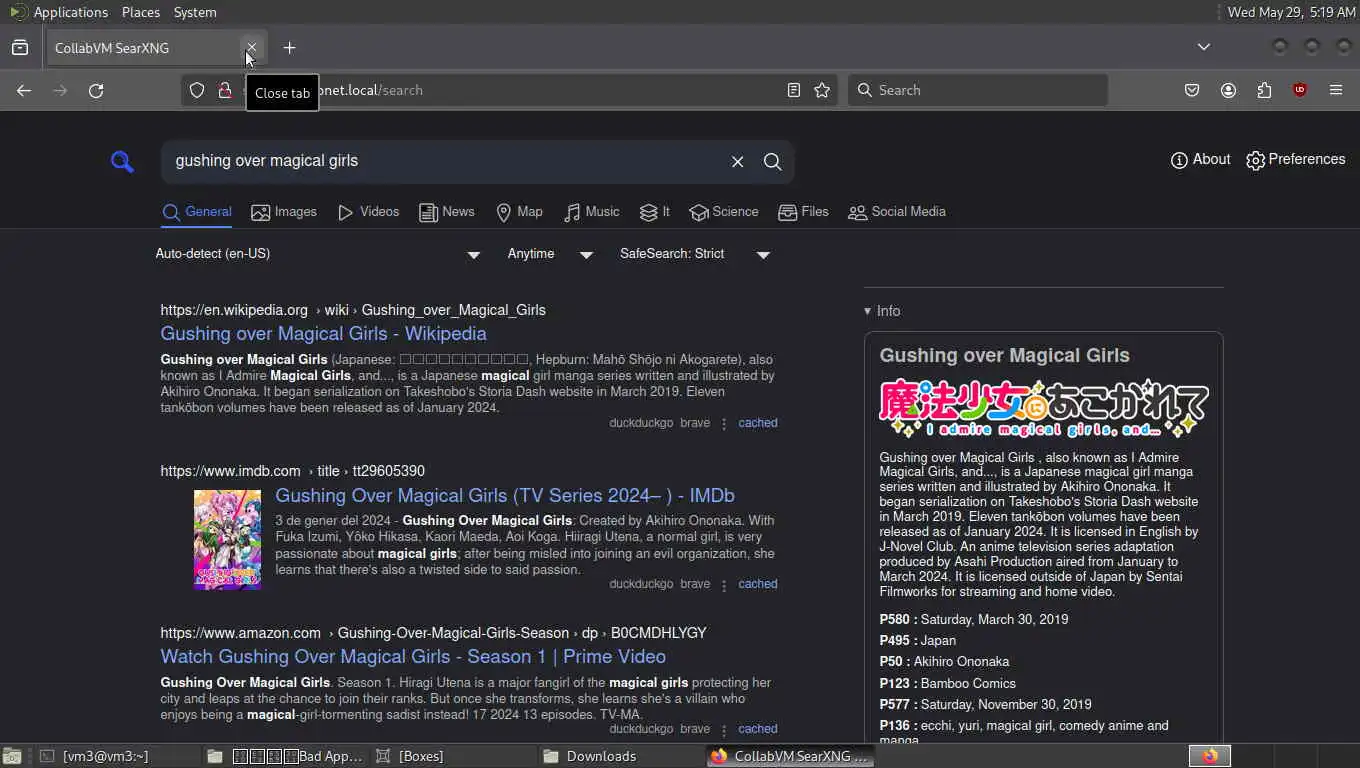This screenshot has height=768, width=1360.
Task: Open a new browser tab
Action: [x=289, y=48]
